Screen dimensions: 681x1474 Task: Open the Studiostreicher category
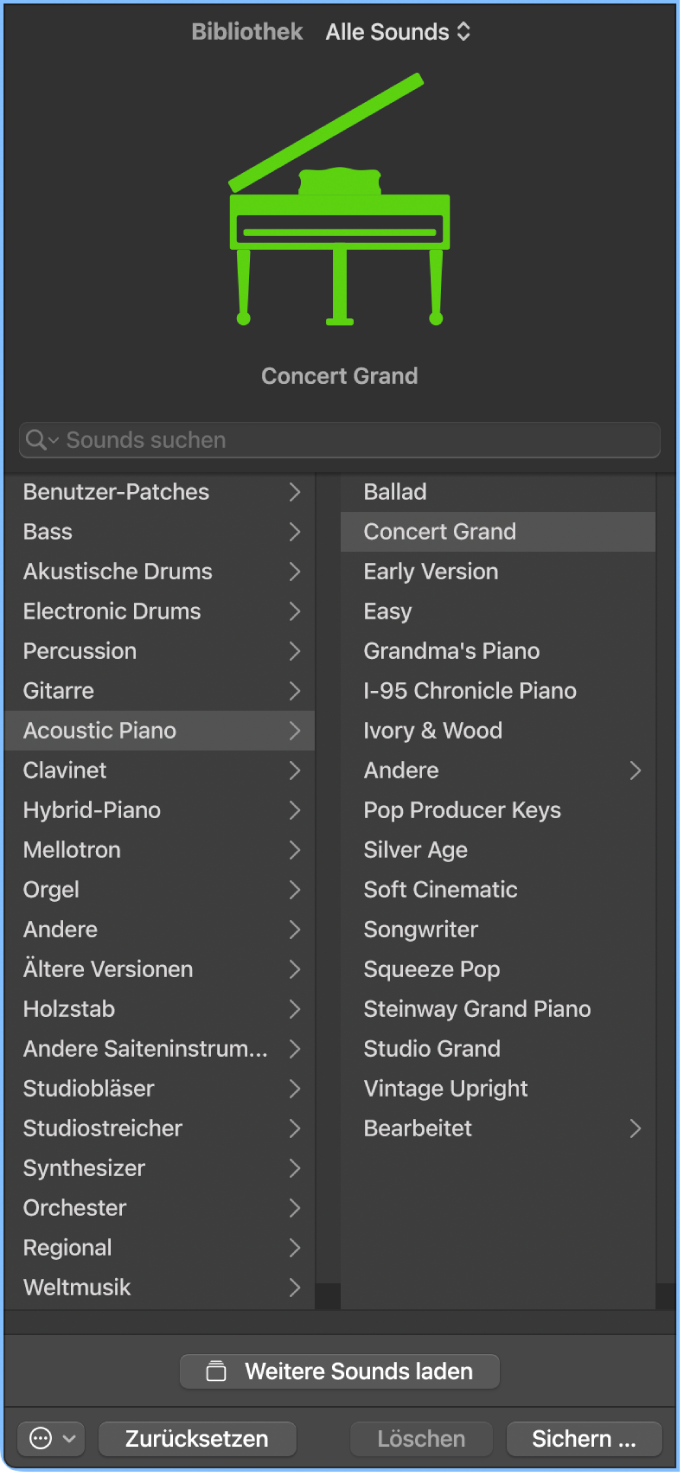point(160,1128)
